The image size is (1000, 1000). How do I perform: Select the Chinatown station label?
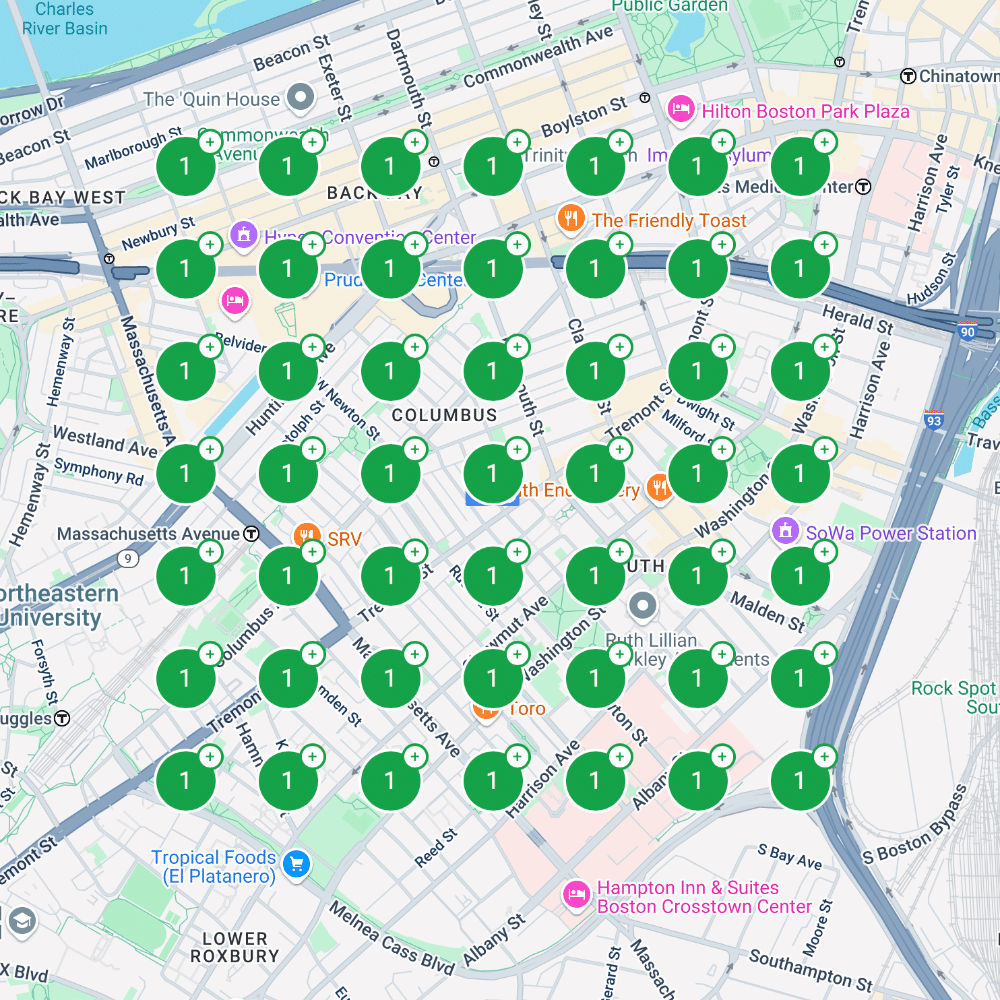(959, 76)
